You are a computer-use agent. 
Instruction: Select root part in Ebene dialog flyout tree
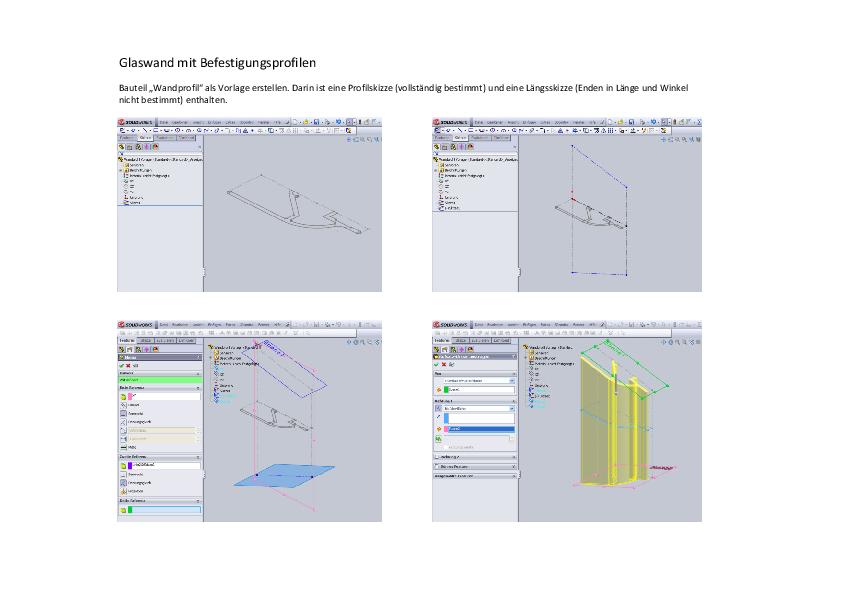[x=233, y=347]
